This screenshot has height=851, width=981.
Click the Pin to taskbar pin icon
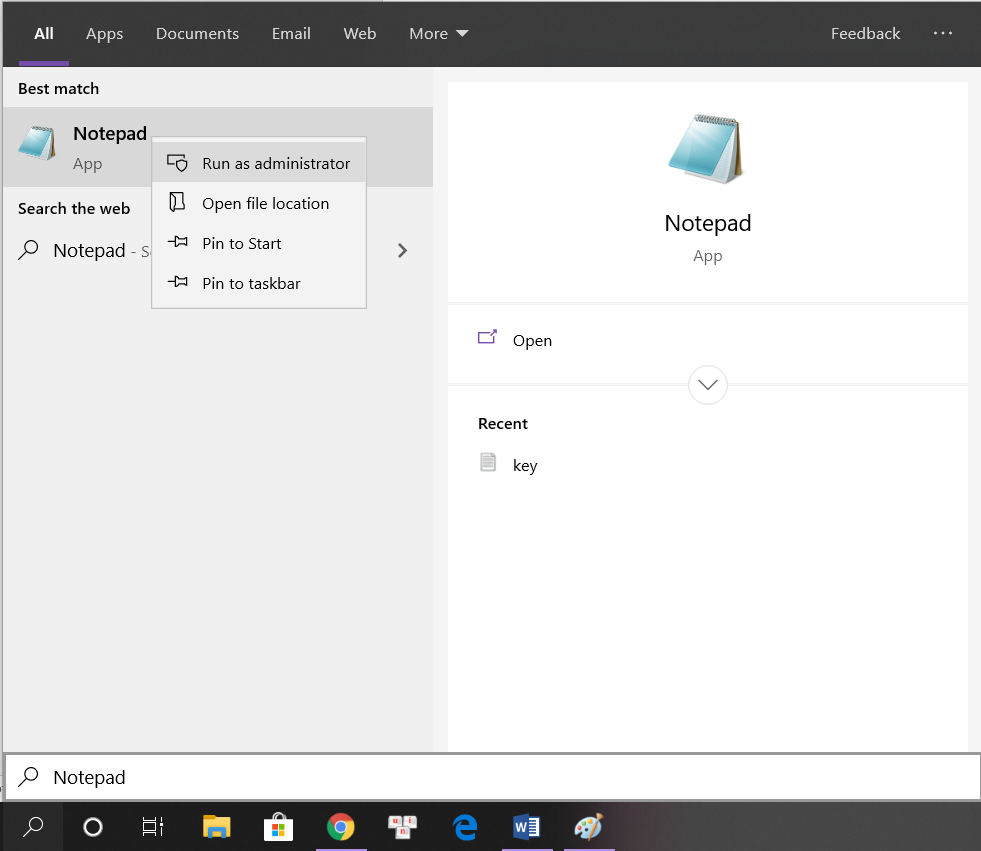click(178, 282)
